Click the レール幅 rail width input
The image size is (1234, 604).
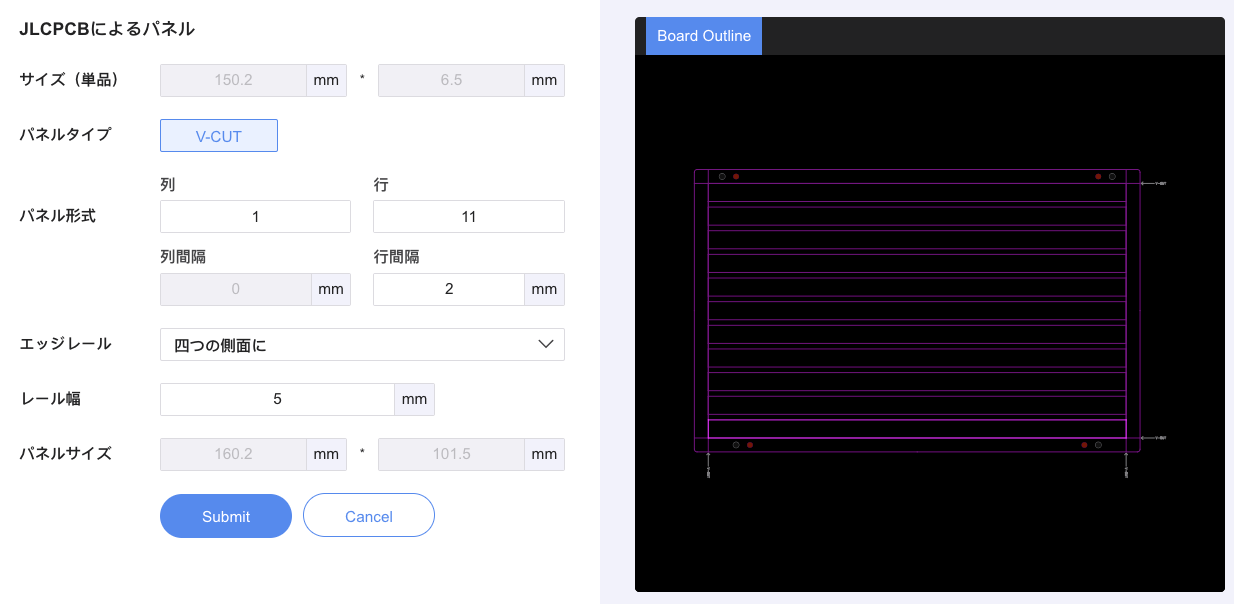click(x=277, y=399)
